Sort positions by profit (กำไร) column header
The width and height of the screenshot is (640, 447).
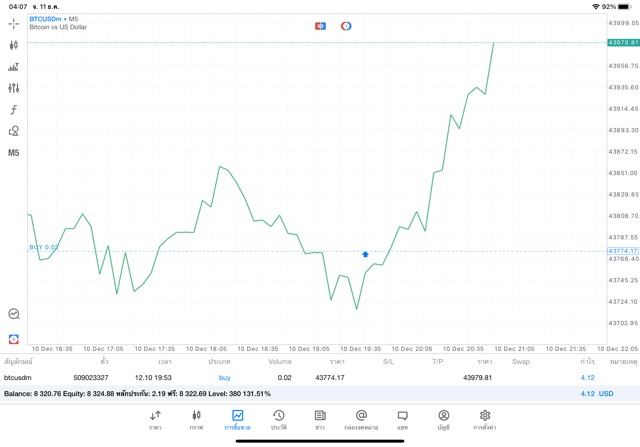pos(587,361)
